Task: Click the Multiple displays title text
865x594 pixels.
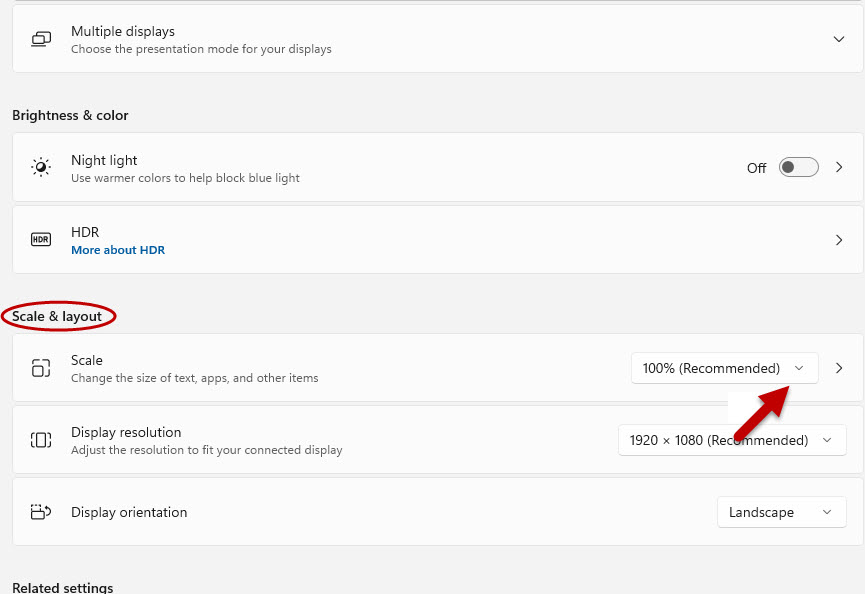Action: click(123, 31)
